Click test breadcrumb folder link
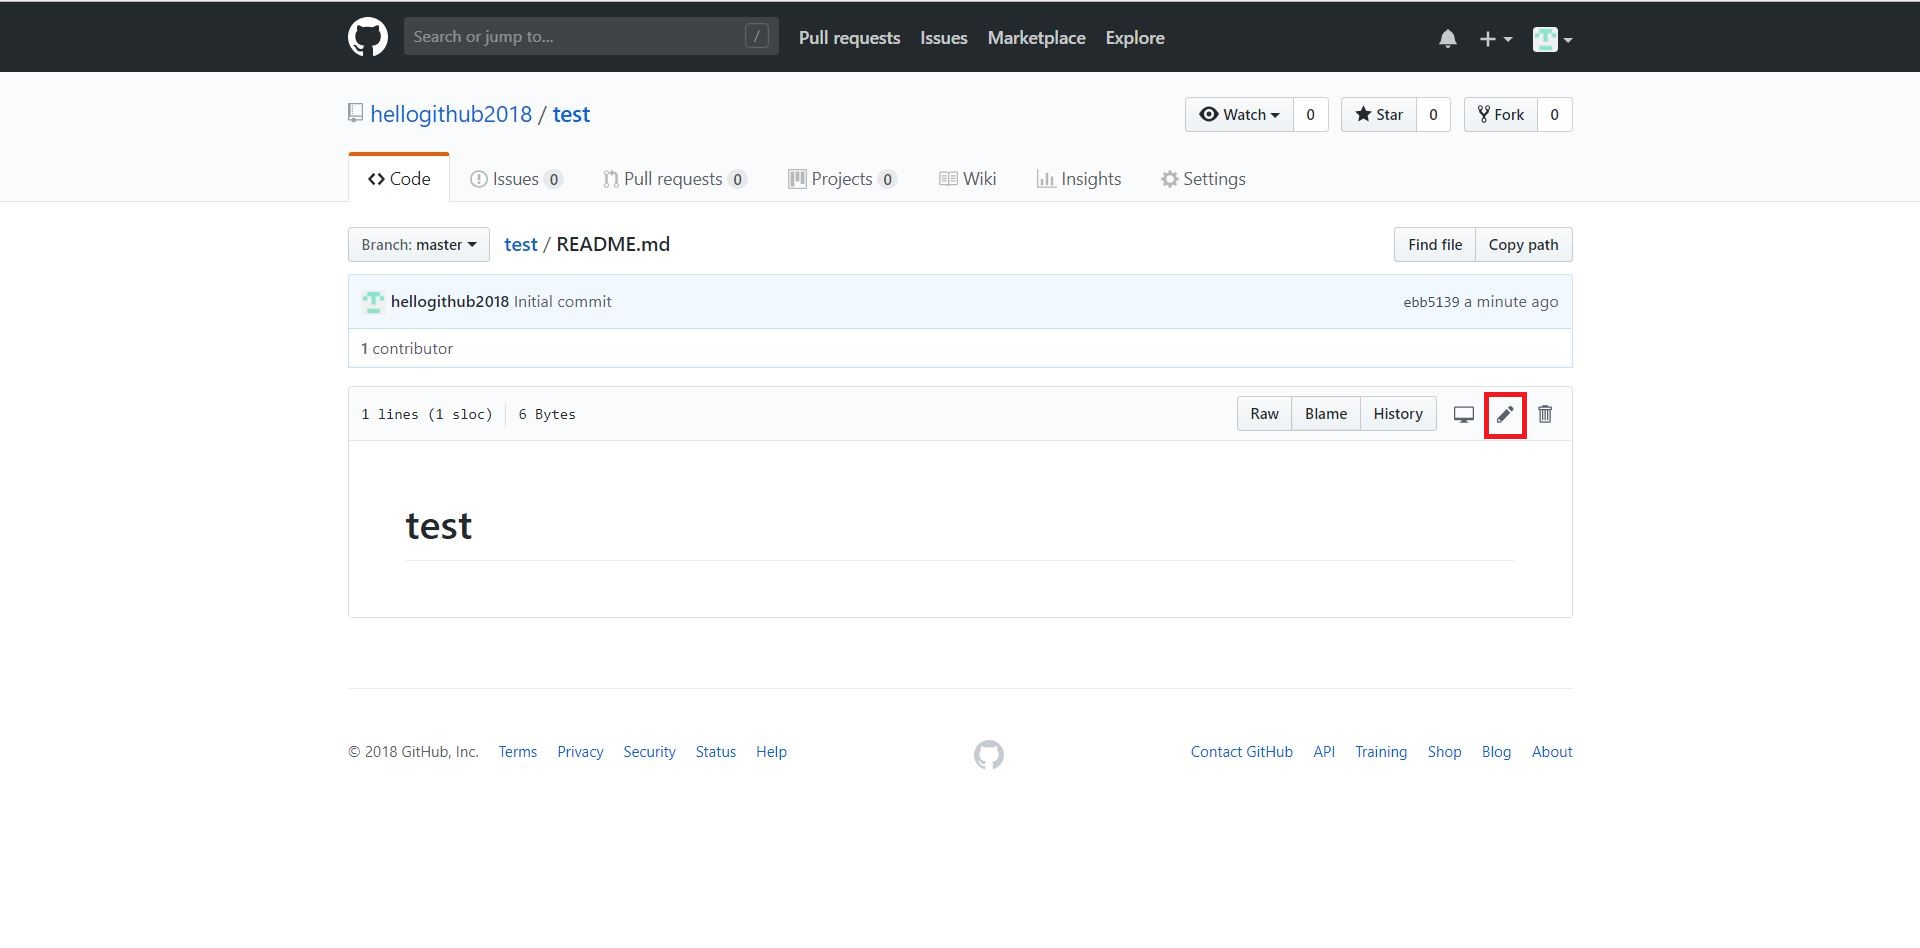 click(520, 244)
